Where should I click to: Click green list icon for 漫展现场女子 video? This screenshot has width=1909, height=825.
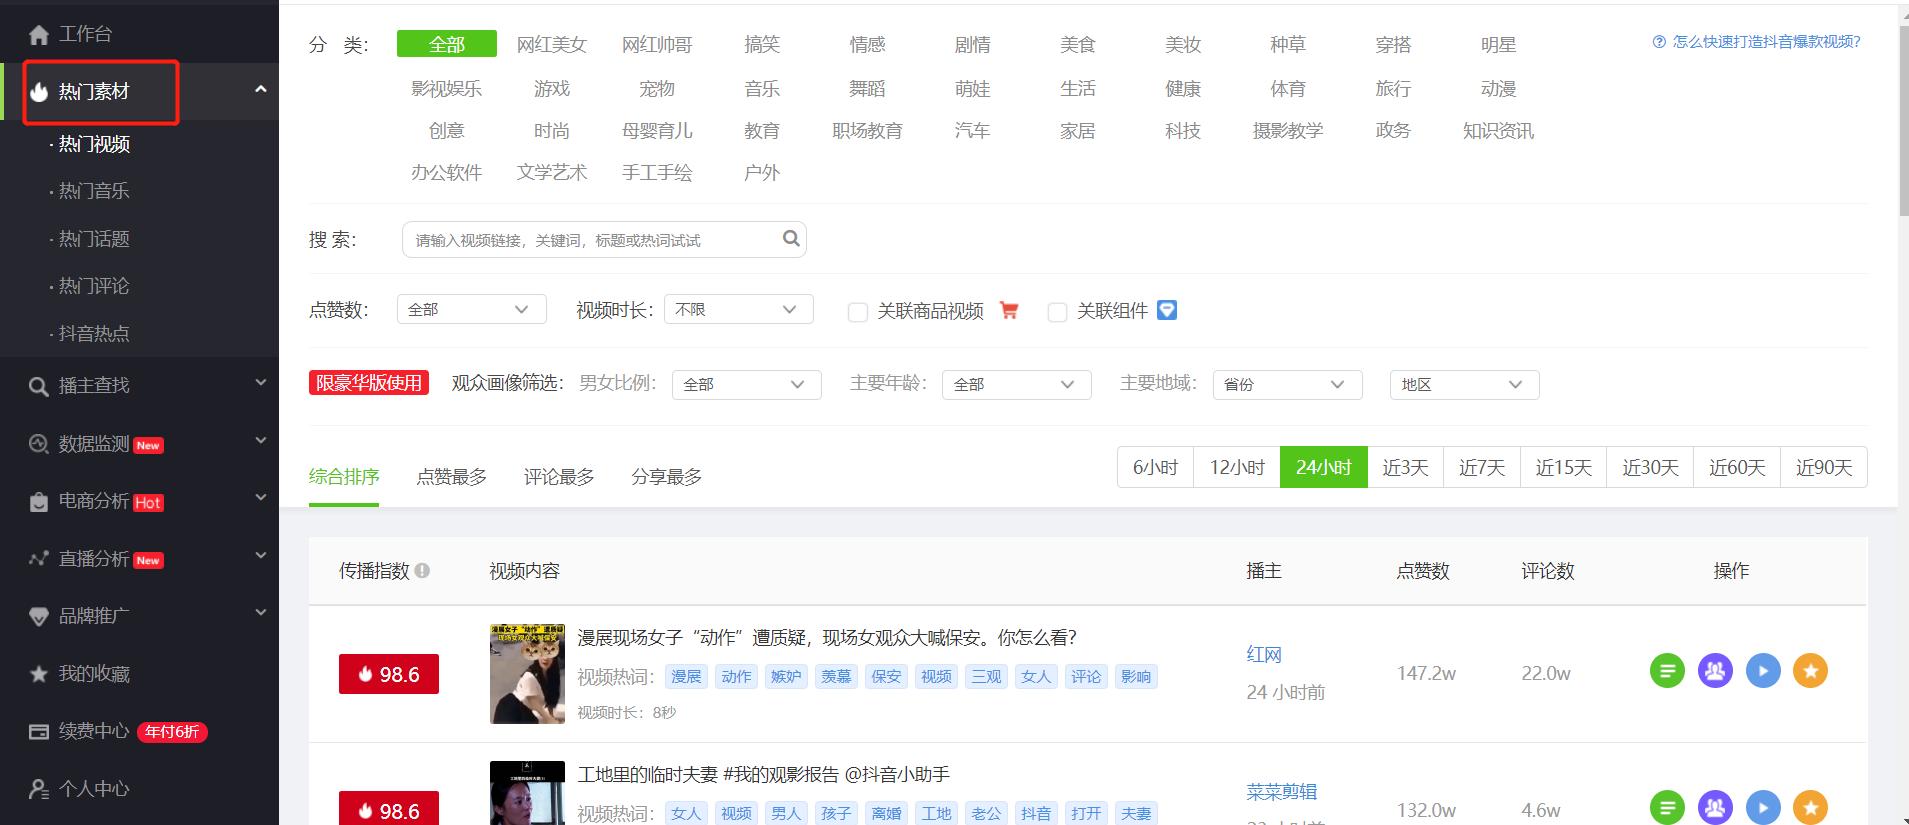coord(1667,671)
